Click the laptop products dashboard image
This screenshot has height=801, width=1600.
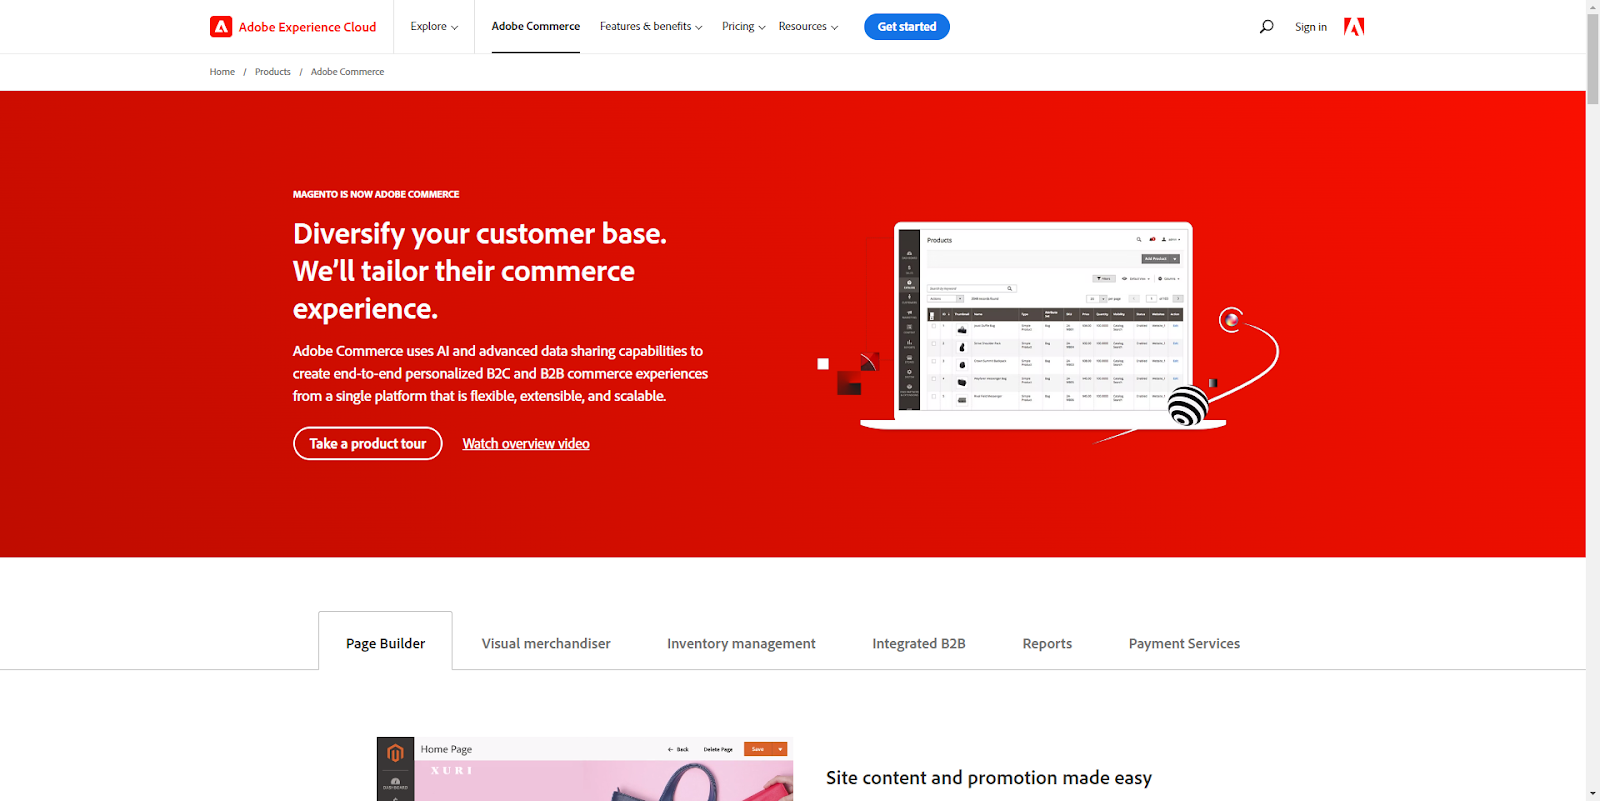(x=1043, y=325)
